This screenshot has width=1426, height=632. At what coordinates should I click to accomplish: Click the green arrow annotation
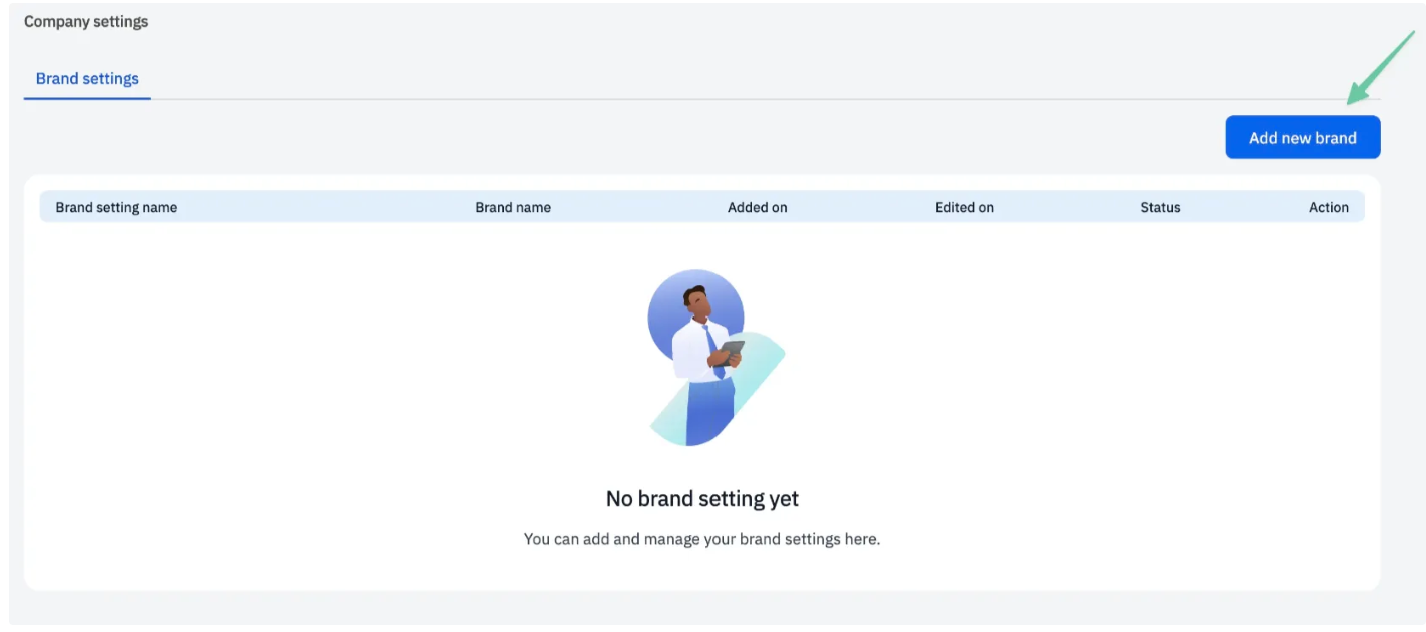[1380, 67]
